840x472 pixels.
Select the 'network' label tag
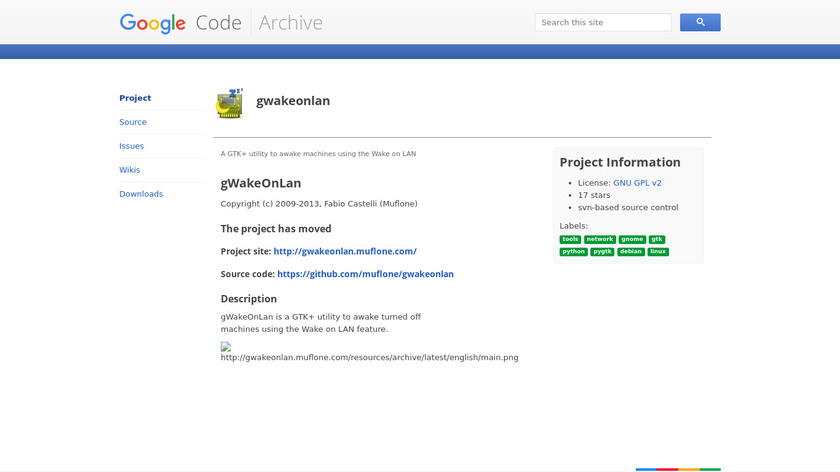pos(599,239)
